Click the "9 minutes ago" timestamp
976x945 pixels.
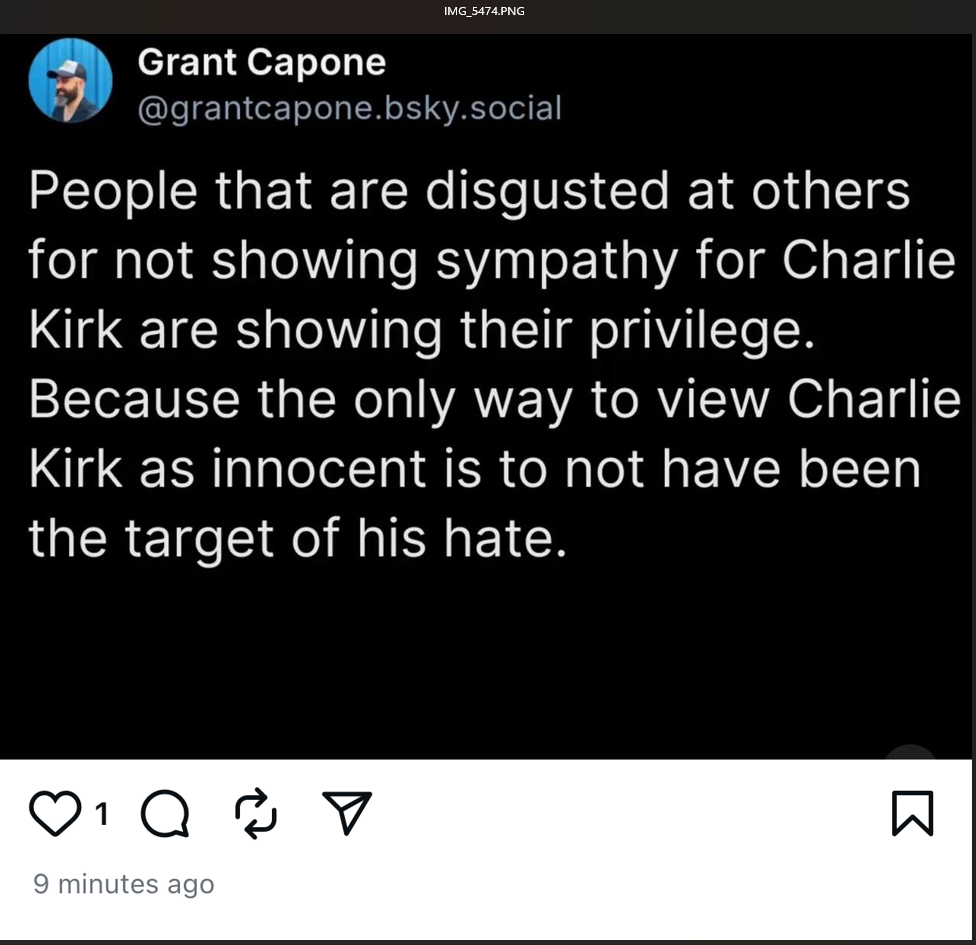[124, 884]
